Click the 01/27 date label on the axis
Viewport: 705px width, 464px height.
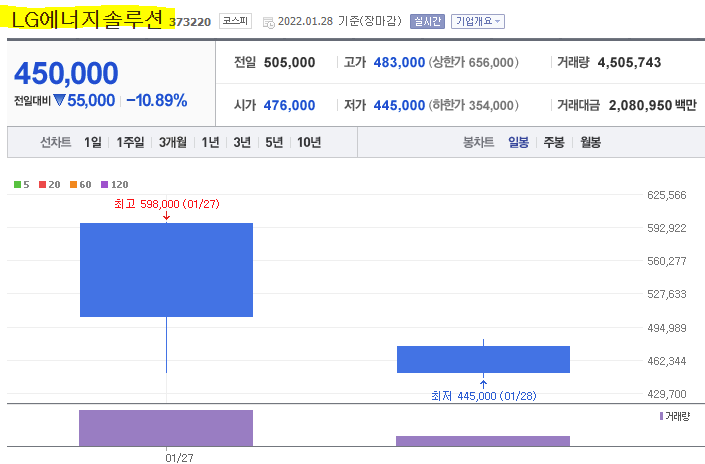tap(179, 458)
